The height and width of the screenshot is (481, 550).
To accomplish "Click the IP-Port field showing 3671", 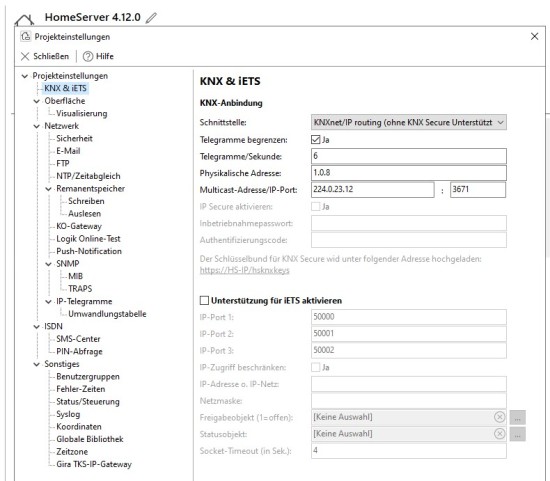I will point(478,189).
